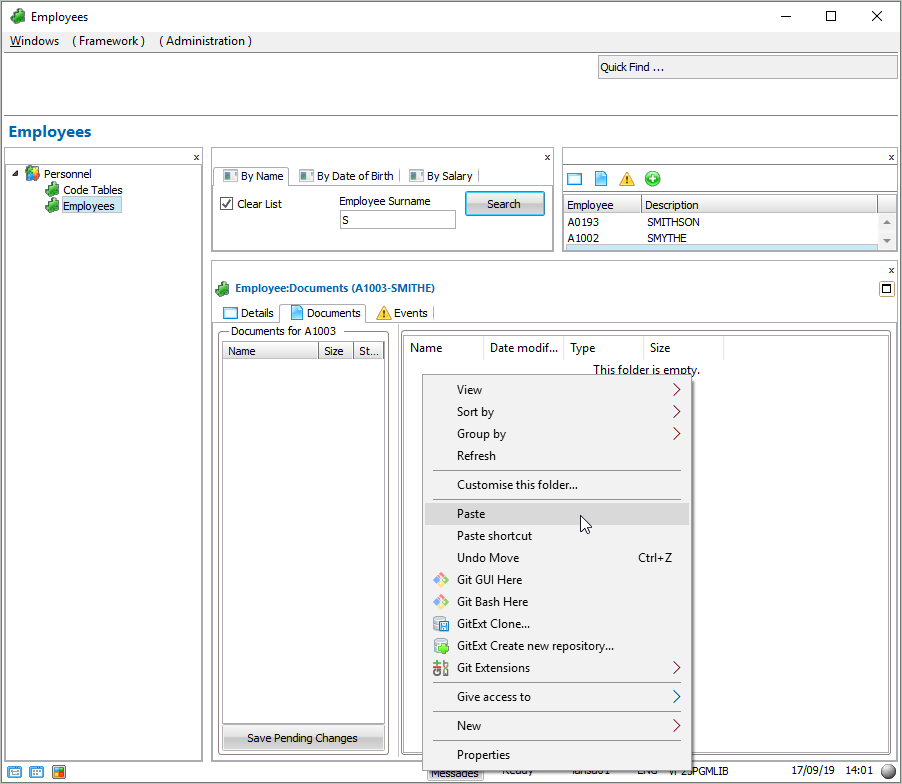Click the yellow warning Events toolbar icon

coord(627,179)
